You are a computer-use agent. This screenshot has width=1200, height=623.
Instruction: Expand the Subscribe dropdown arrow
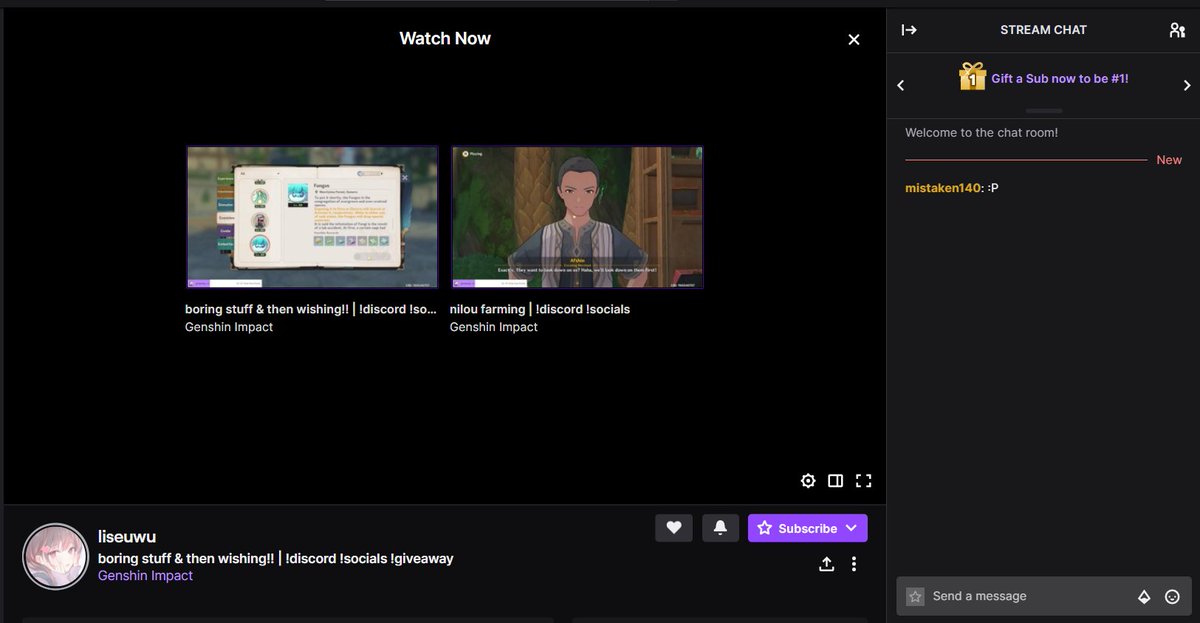coord(851,528)
